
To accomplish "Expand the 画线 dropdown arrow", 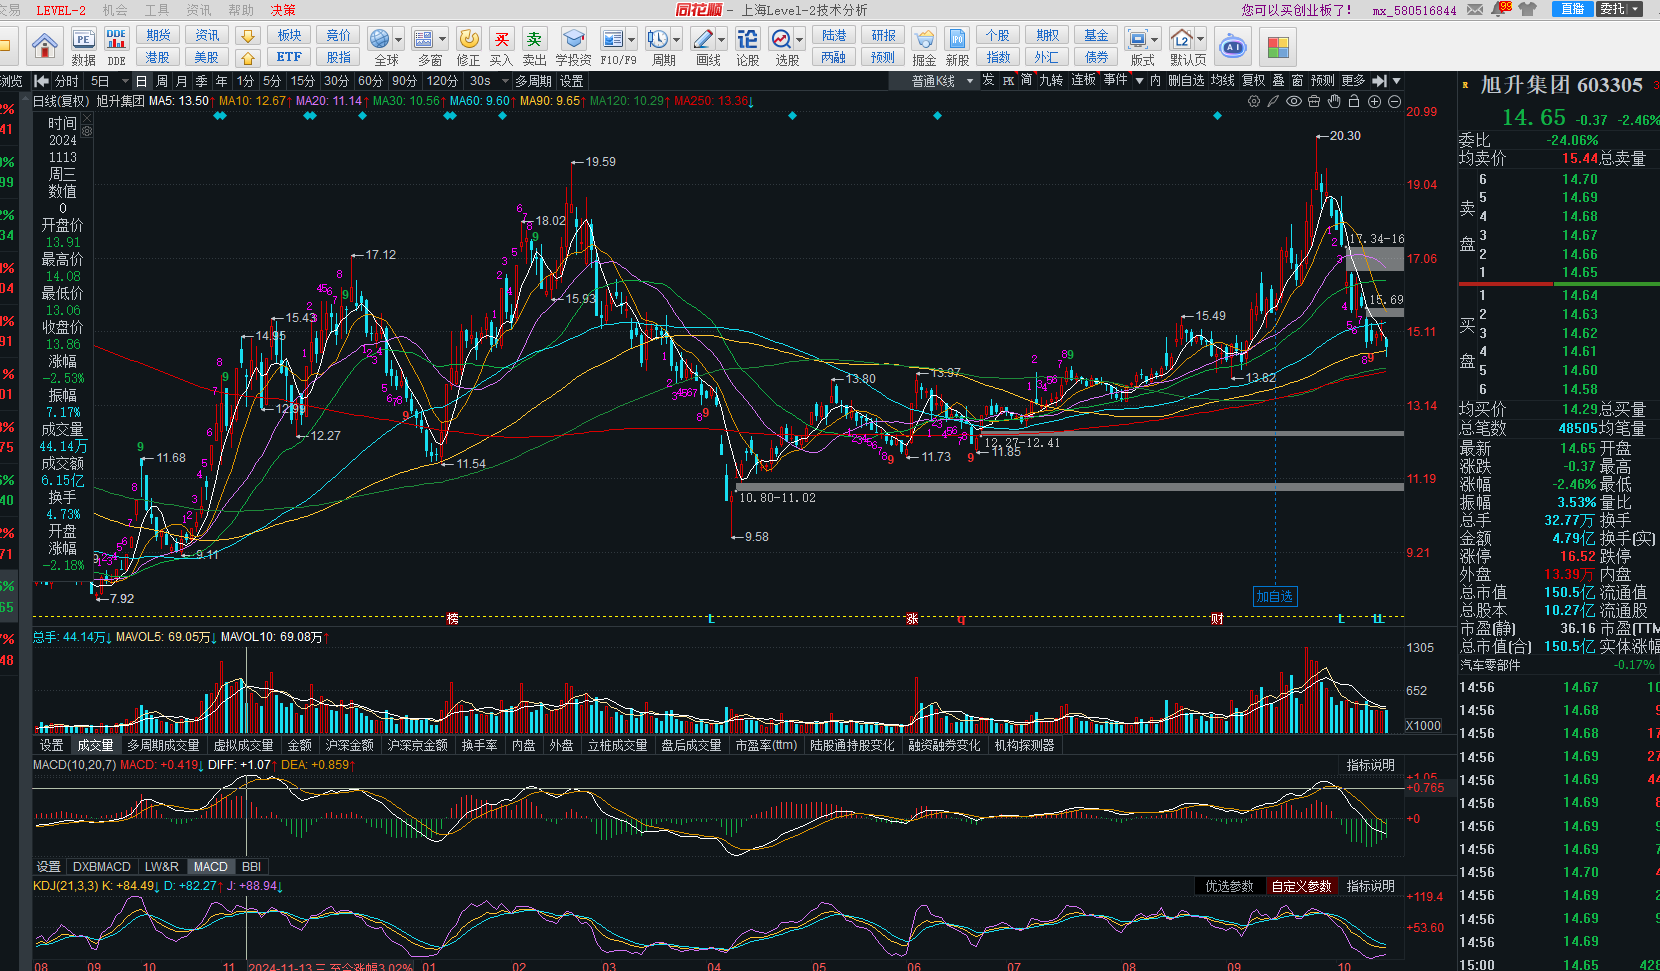I will pyautogui.click(x=722, y=40).
